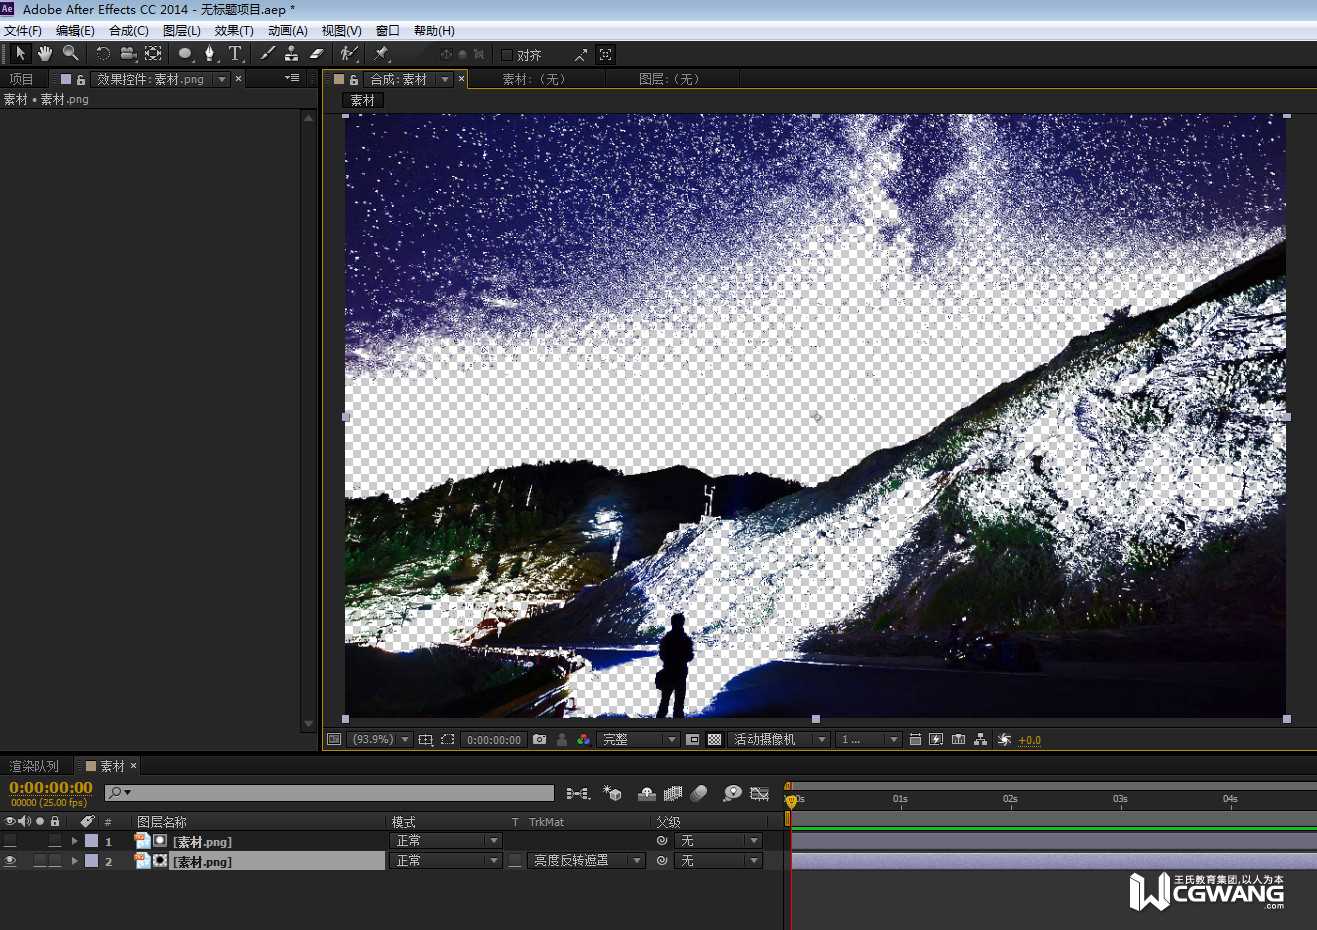Click the timeline layer search field
The image size is (1317, 930).
tap(340, 793)
